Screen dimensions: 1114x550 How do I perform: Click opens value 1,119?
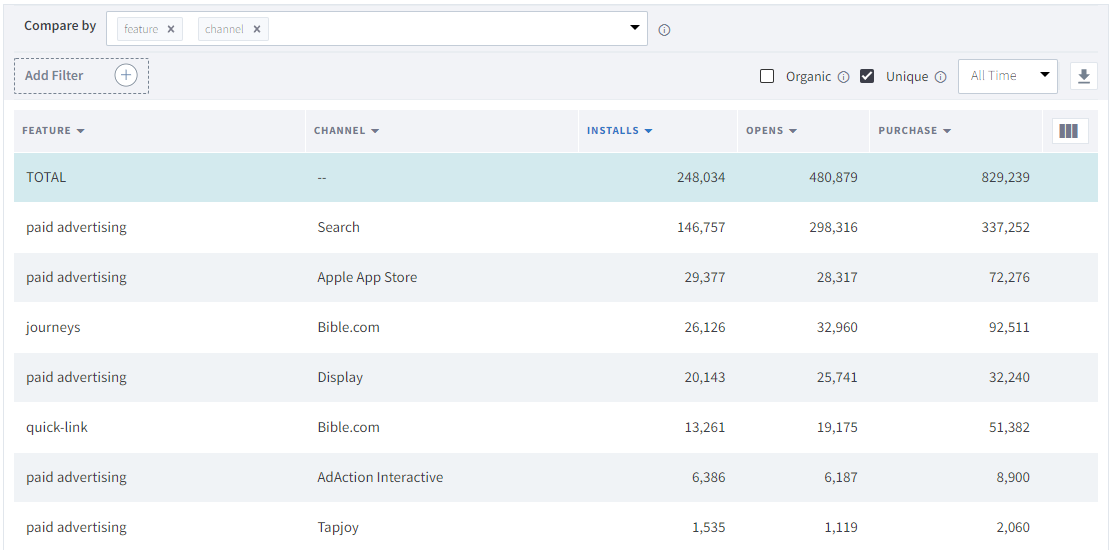pyautogui.click(x=840, y=527)
